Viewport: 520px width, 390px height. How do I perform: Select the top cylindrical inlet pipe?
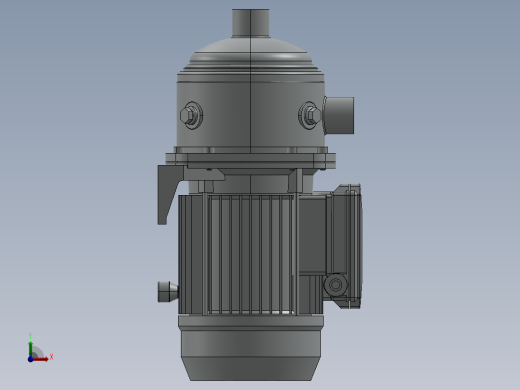250,23
